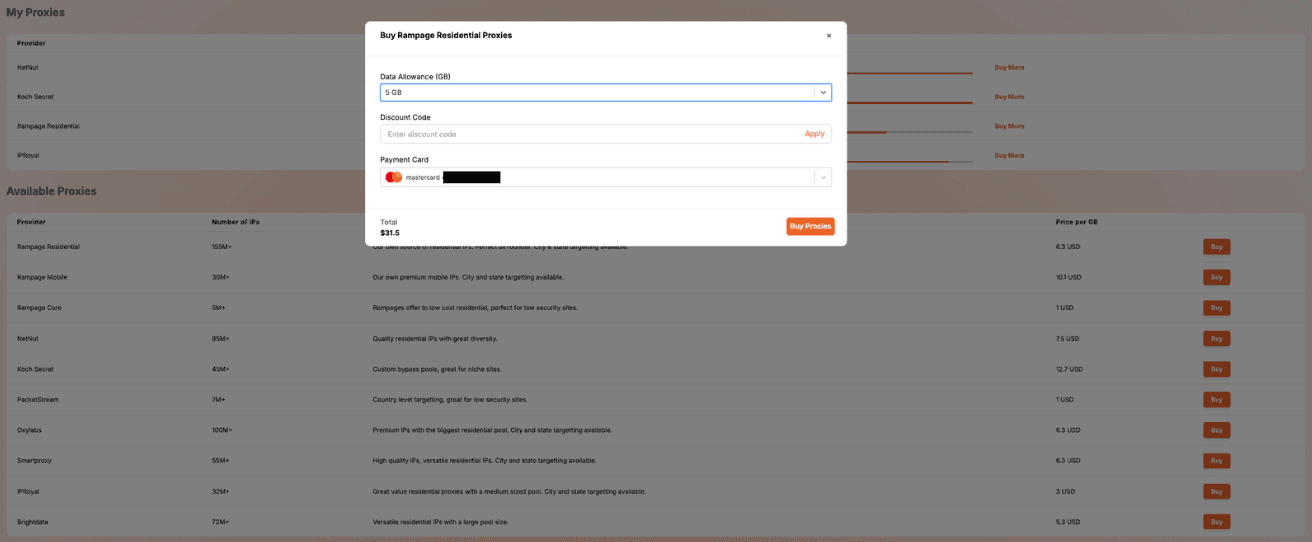This screenshot has width=1312, height=542.
Task: Click the NetNut data usage bar
Action: (x=910, y=73)
